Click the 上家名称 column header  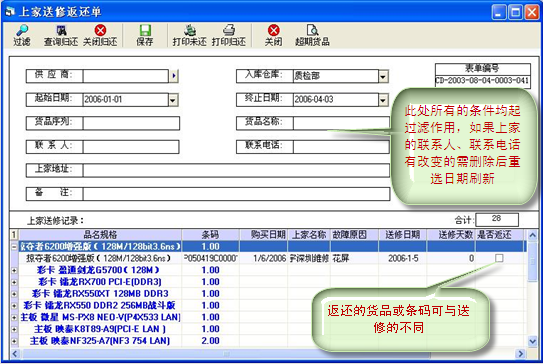pyautogui.click(x=309, y=234)
